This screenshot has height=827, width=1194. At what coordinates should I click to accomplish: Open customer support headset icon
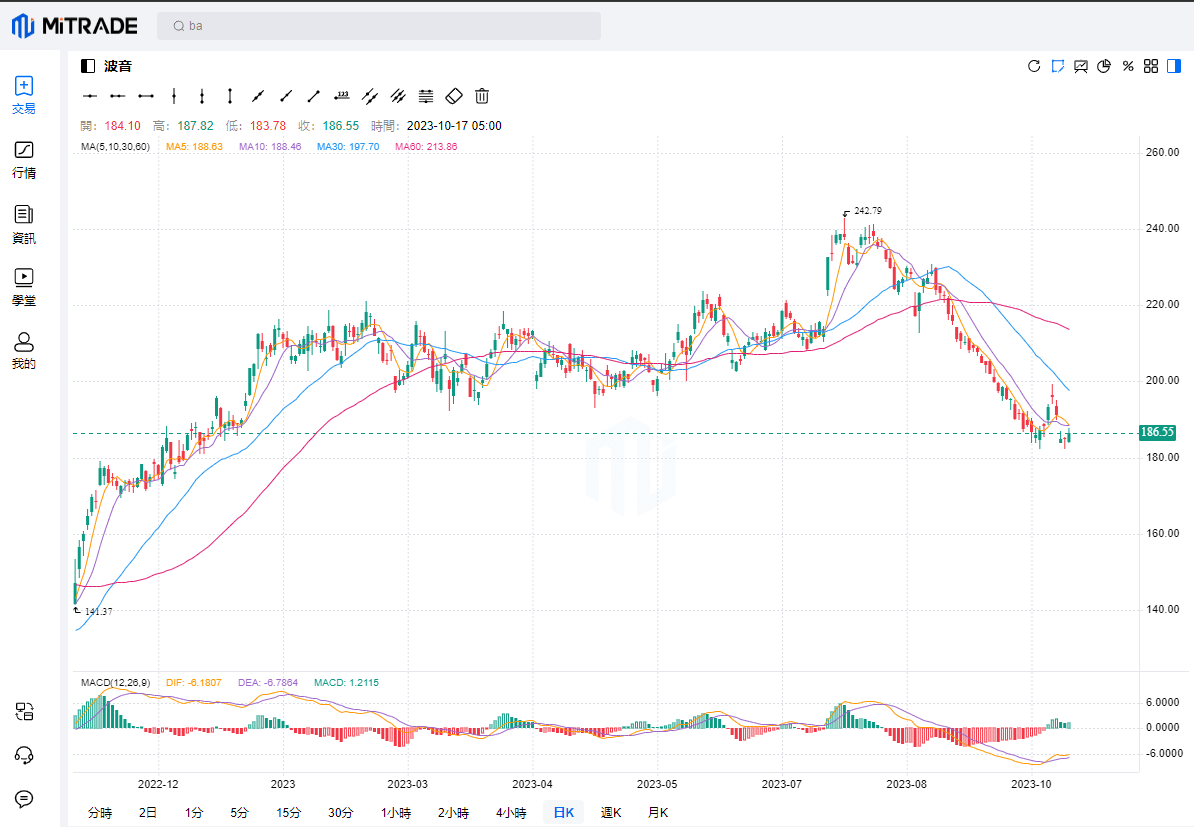tap(25, 755)
